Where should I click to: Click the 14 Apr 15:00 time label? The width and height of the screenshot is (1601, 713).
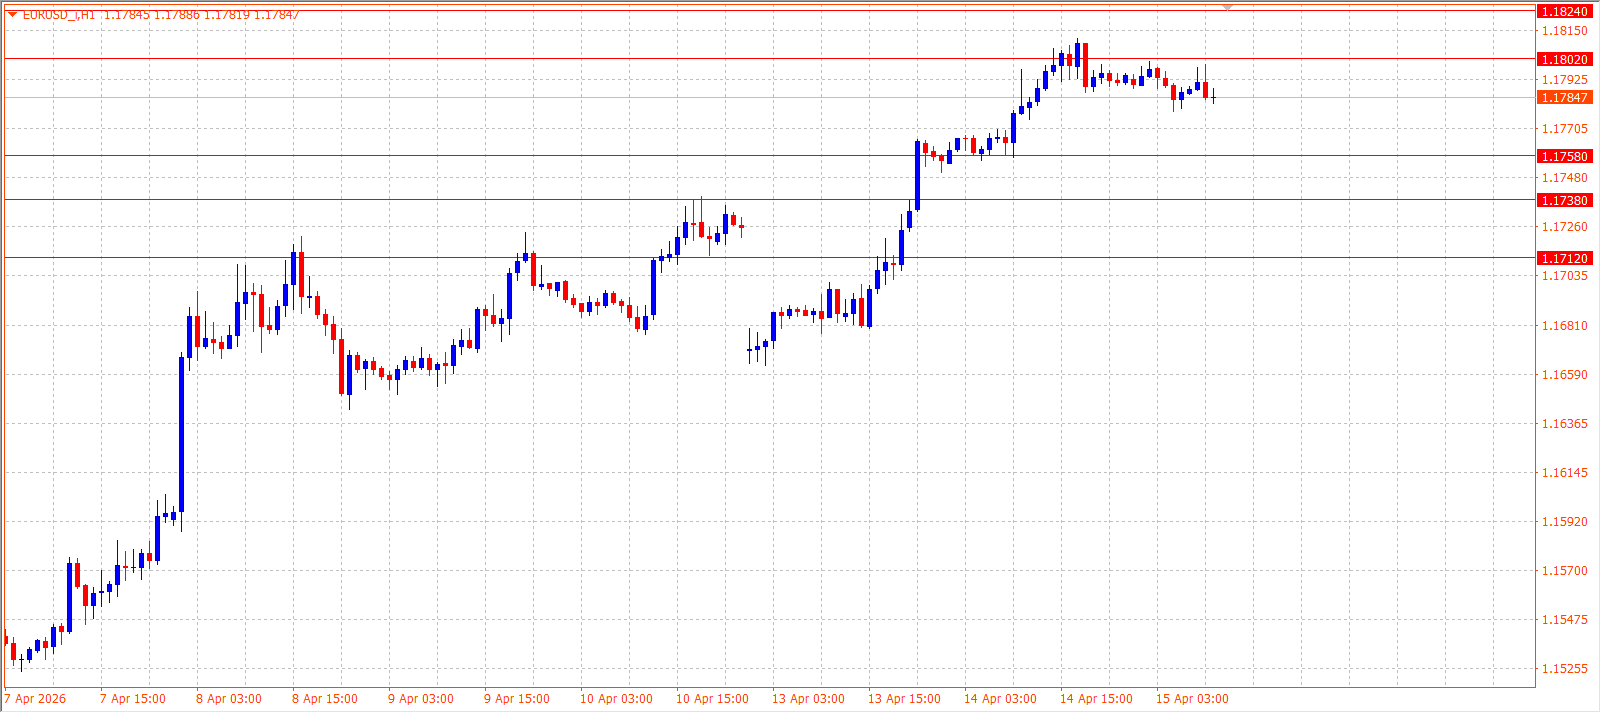[x=1096, y=699]
